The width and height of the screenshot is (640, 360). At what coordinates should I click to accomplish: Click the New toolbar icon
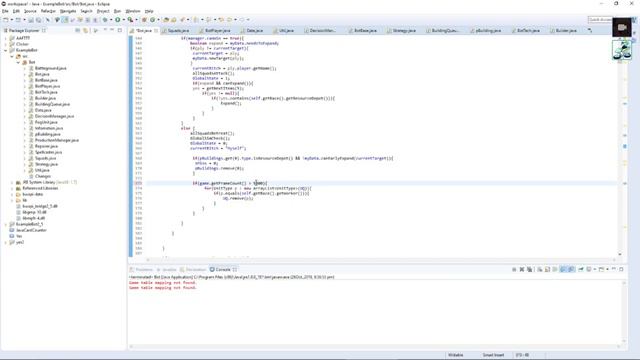(x=6, y=20)
